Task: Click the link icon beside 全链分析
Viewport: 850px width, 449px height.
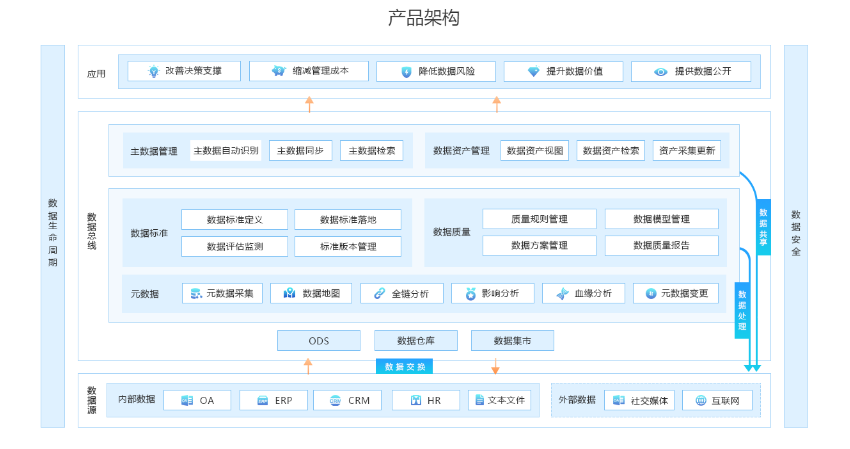Action: pyautogui.click(x=379, y=294)
